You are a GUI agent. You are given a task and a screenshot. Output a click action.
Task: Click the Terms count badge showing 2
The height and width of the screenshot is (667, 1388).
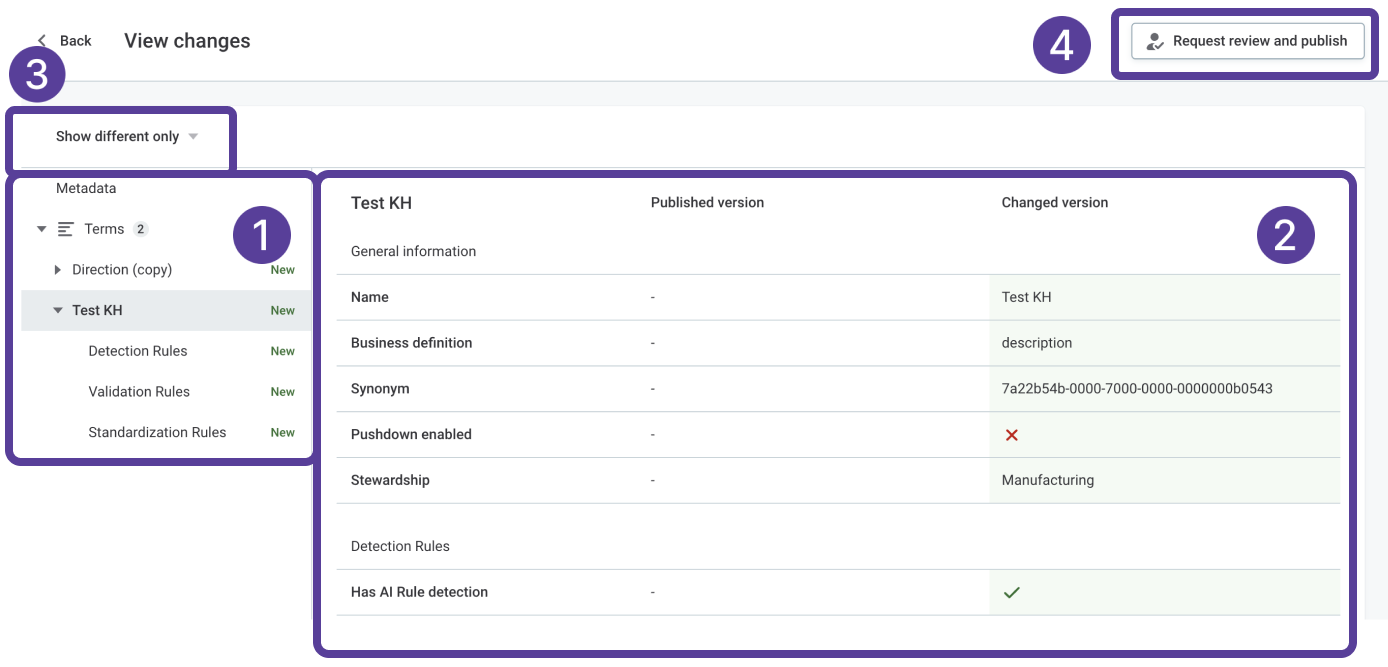coord(141,229)
